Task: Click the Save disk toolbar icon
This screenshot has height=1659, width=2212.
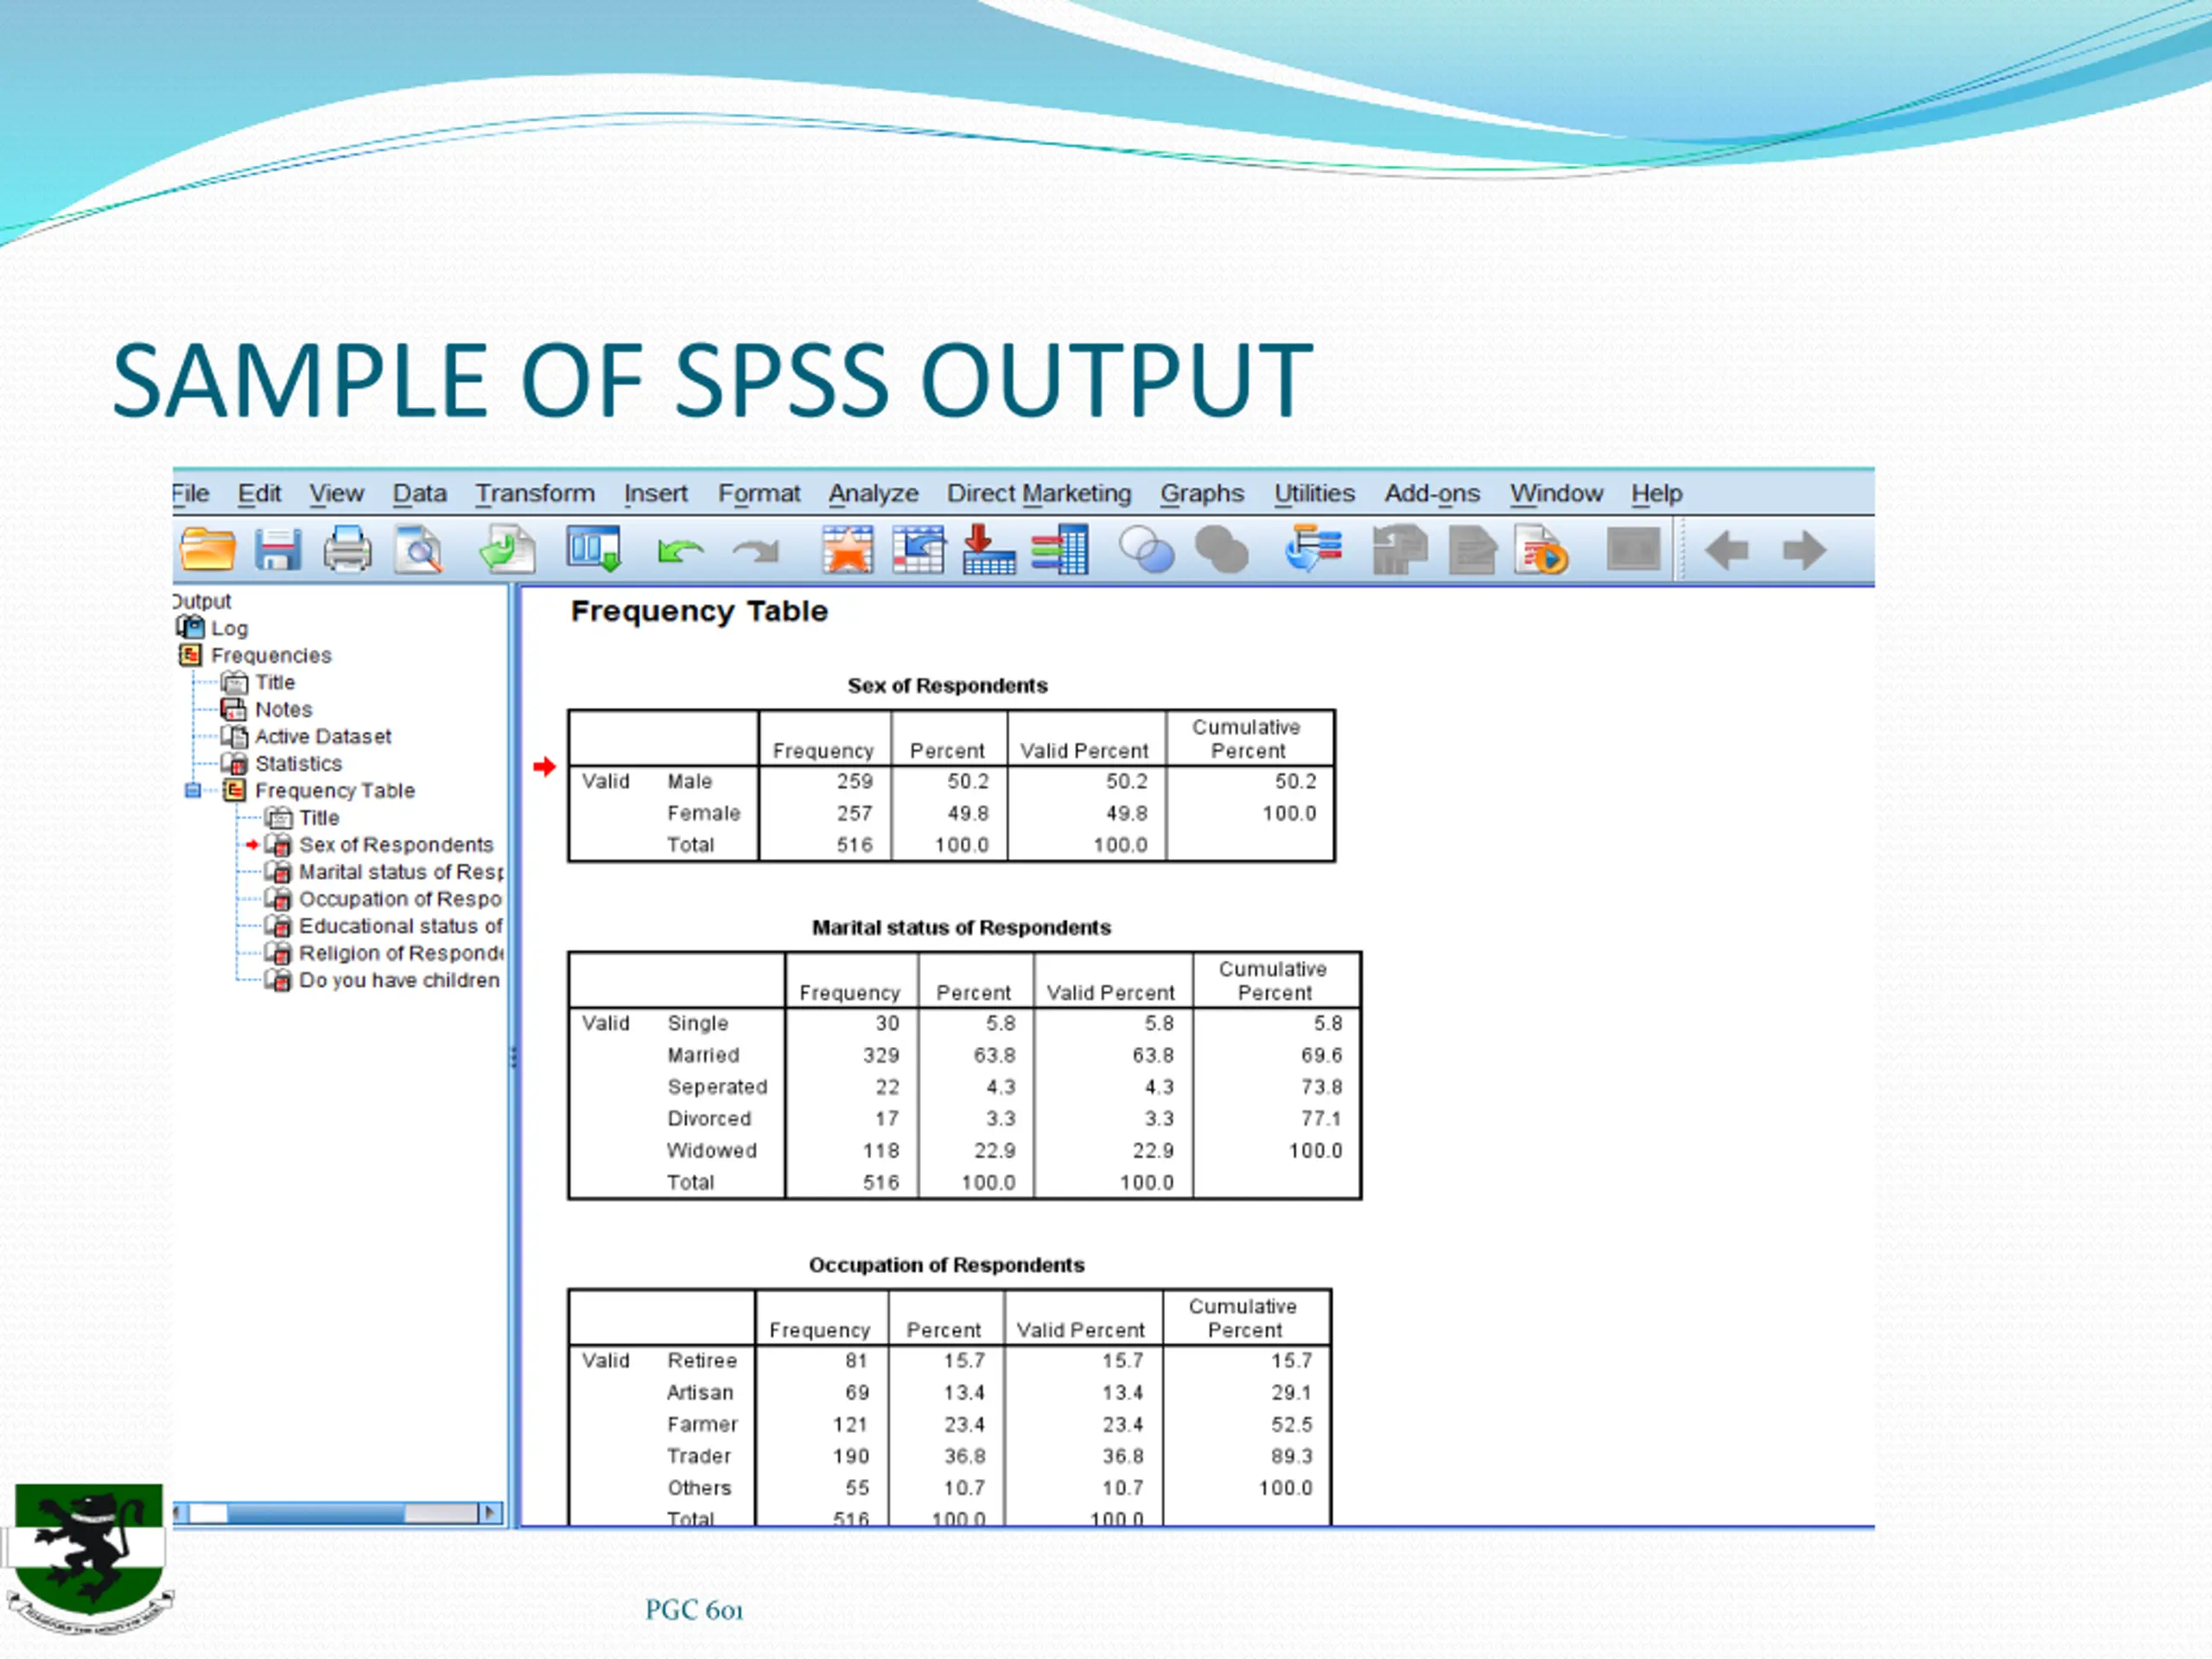Action: [278, 550]
